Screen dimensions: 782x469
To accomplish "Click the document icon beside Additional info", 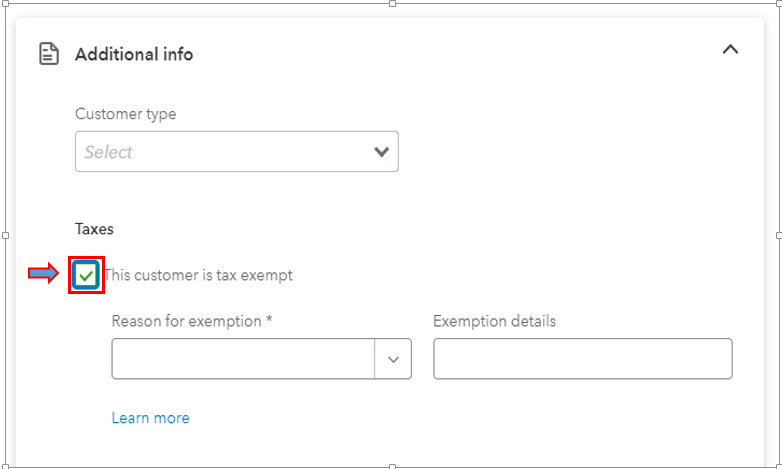I will pos(49,54).
